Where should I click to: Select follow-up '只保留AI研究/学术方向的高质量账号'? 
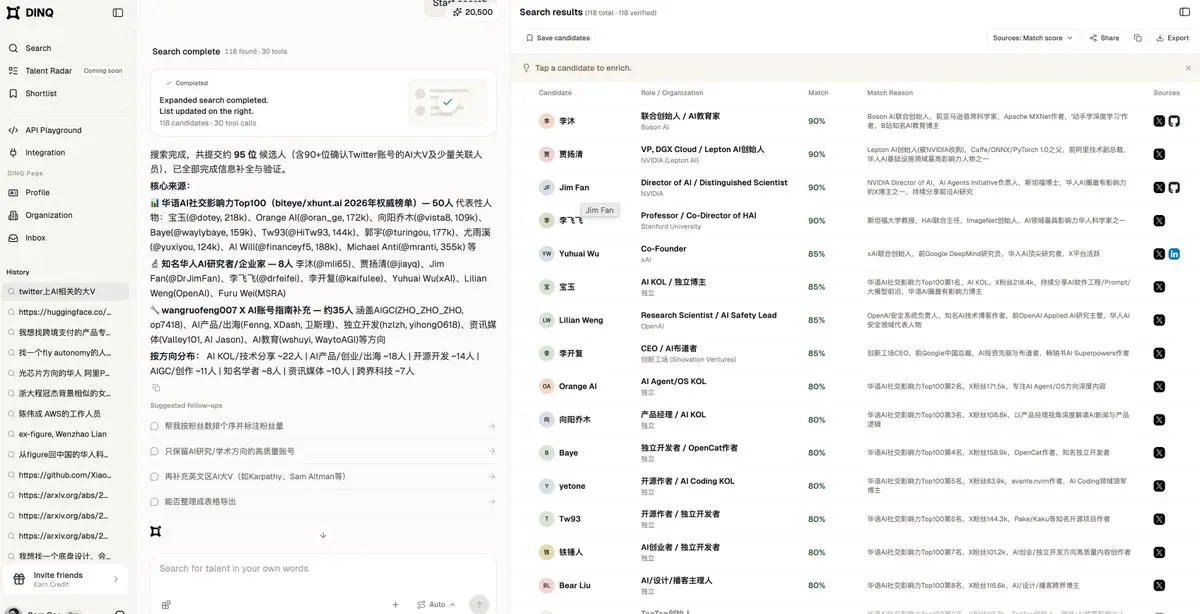[323, 451]
